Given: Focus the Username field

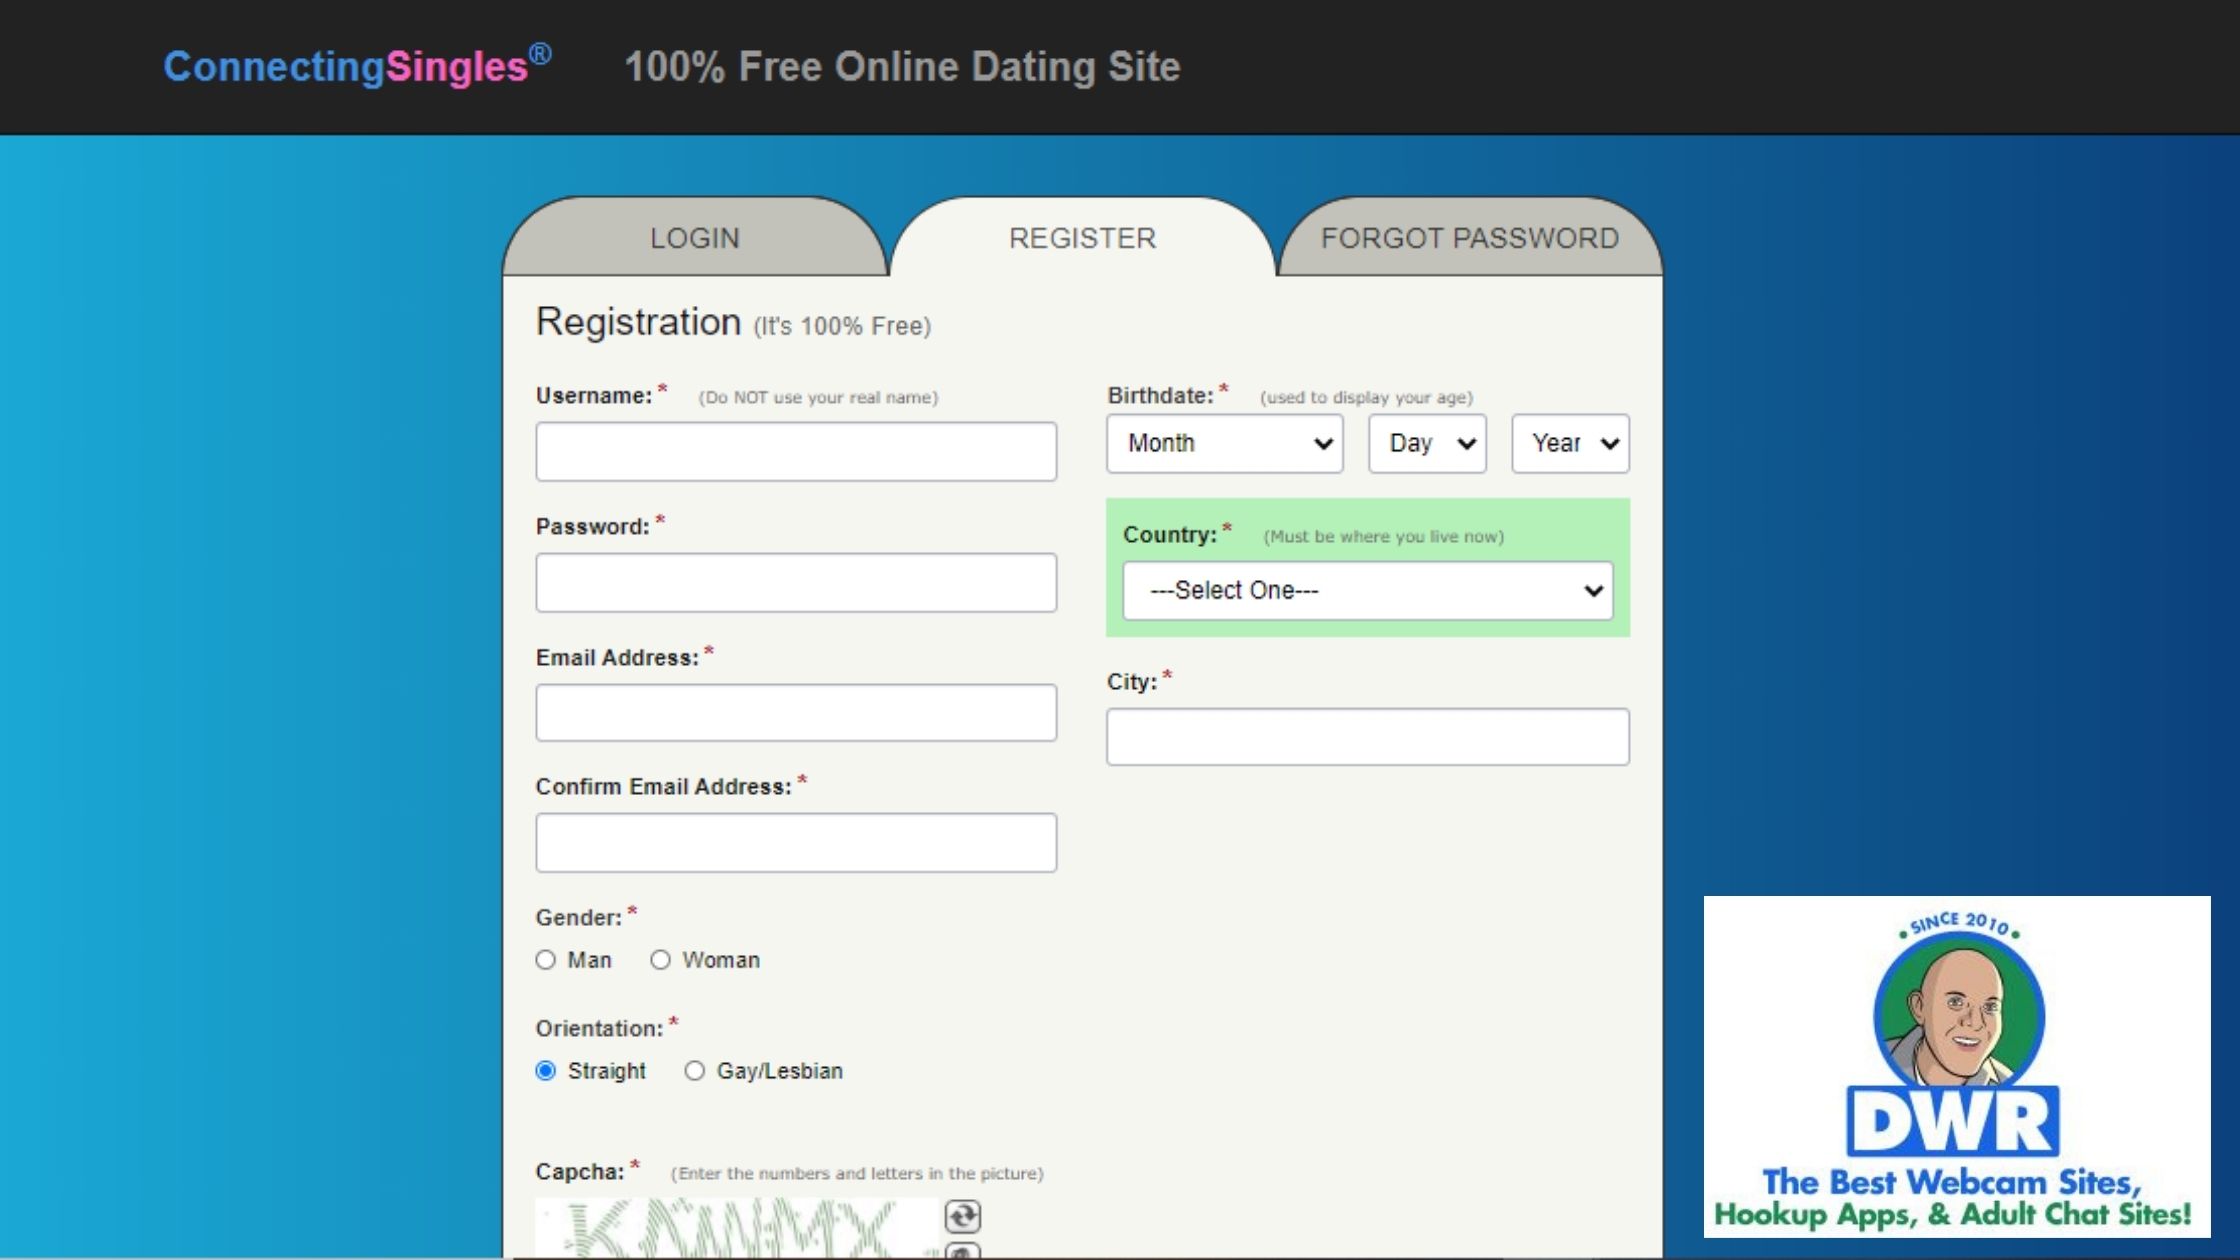Looking at the screenshot, I should pyautogui.click(x=796, y=451).
